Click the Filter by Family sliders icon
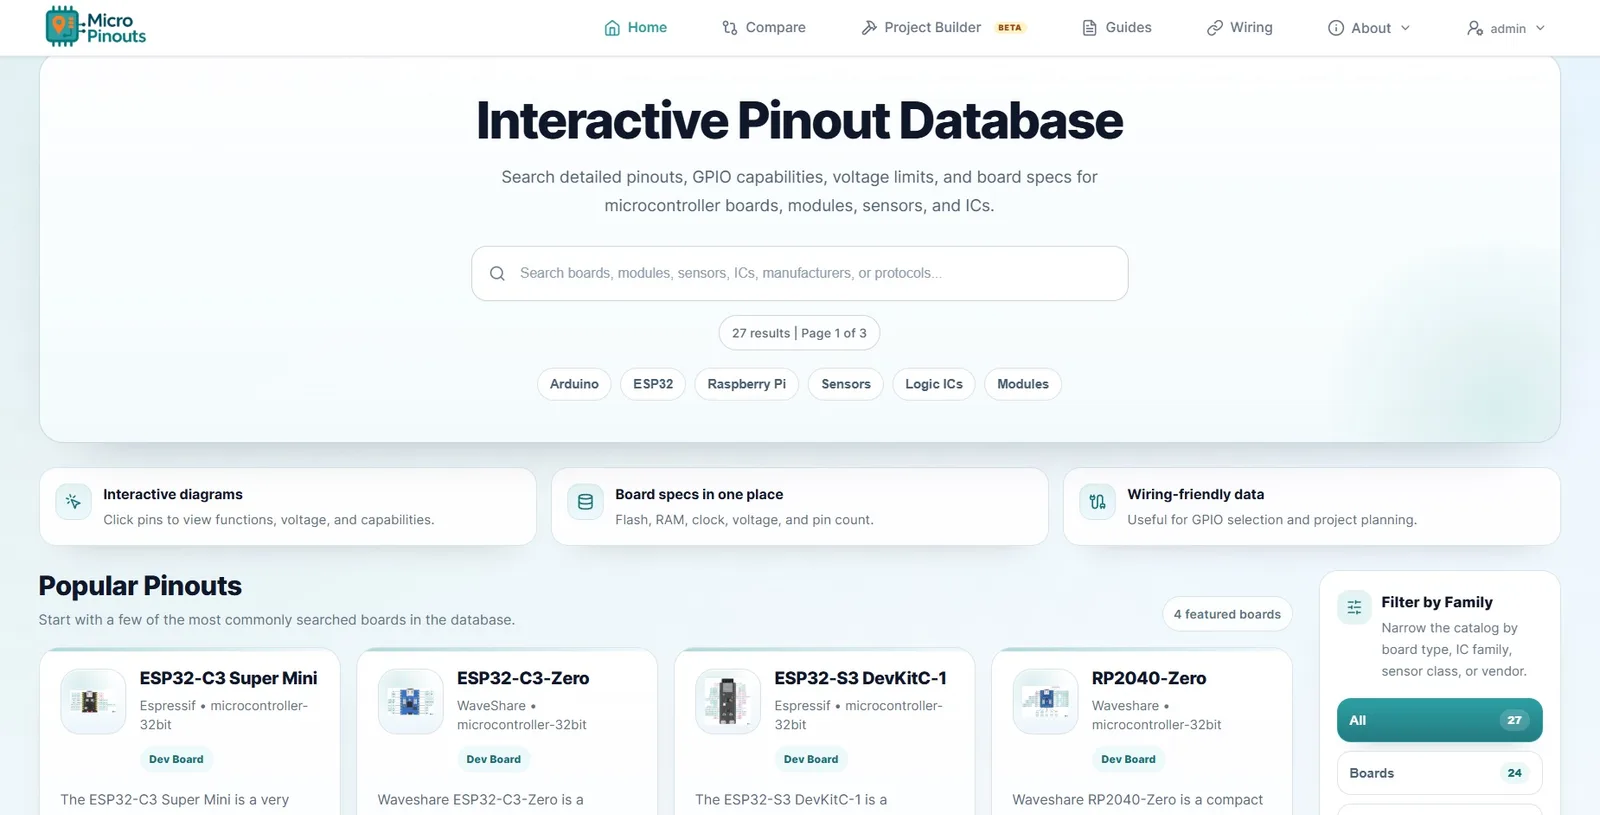The height and width of the screenshot is (815, 1600). pos(1354,607)
